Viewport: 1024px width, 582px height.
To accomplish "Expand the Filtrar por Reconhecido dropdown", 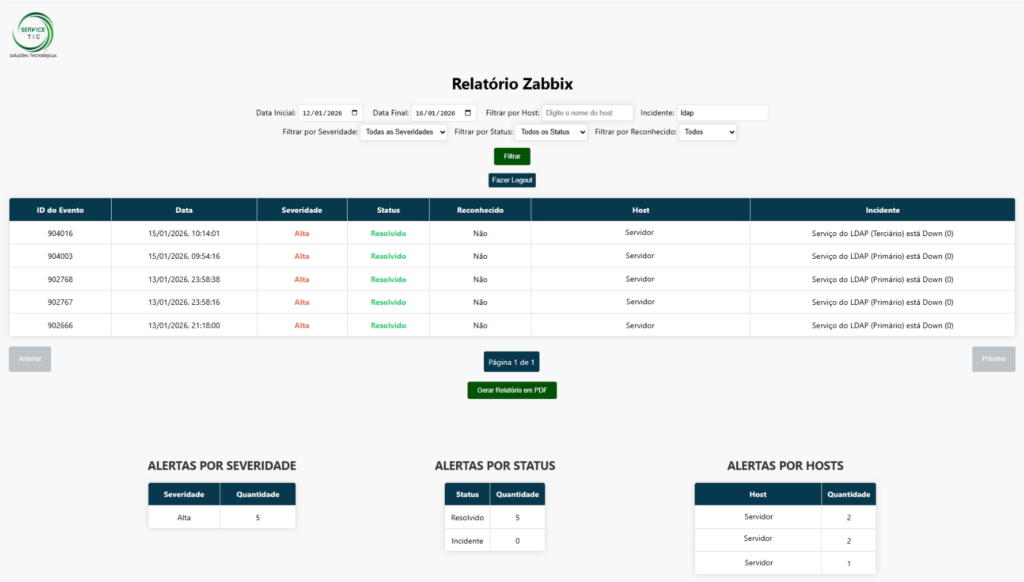I will tap(707, 132).
